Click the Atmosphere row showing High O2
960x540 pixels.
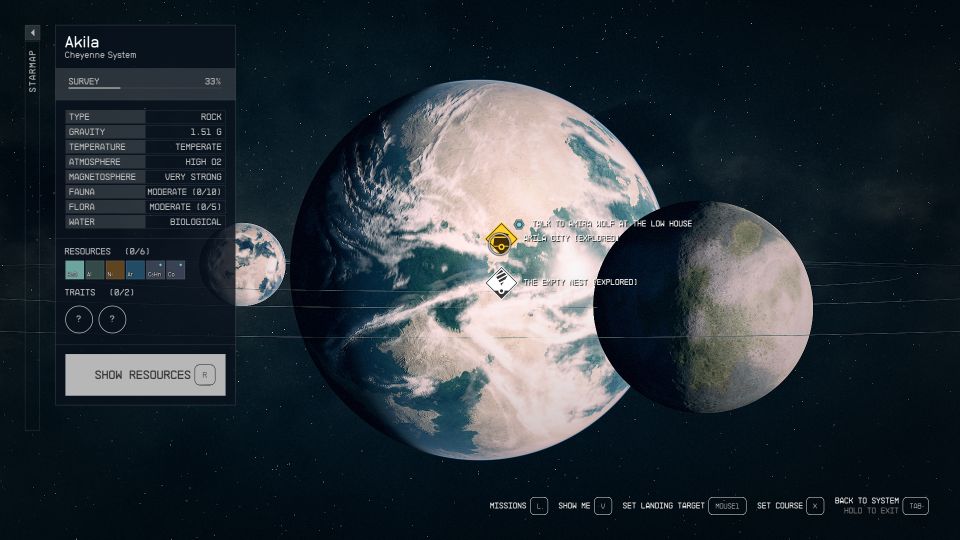point(145,162)
